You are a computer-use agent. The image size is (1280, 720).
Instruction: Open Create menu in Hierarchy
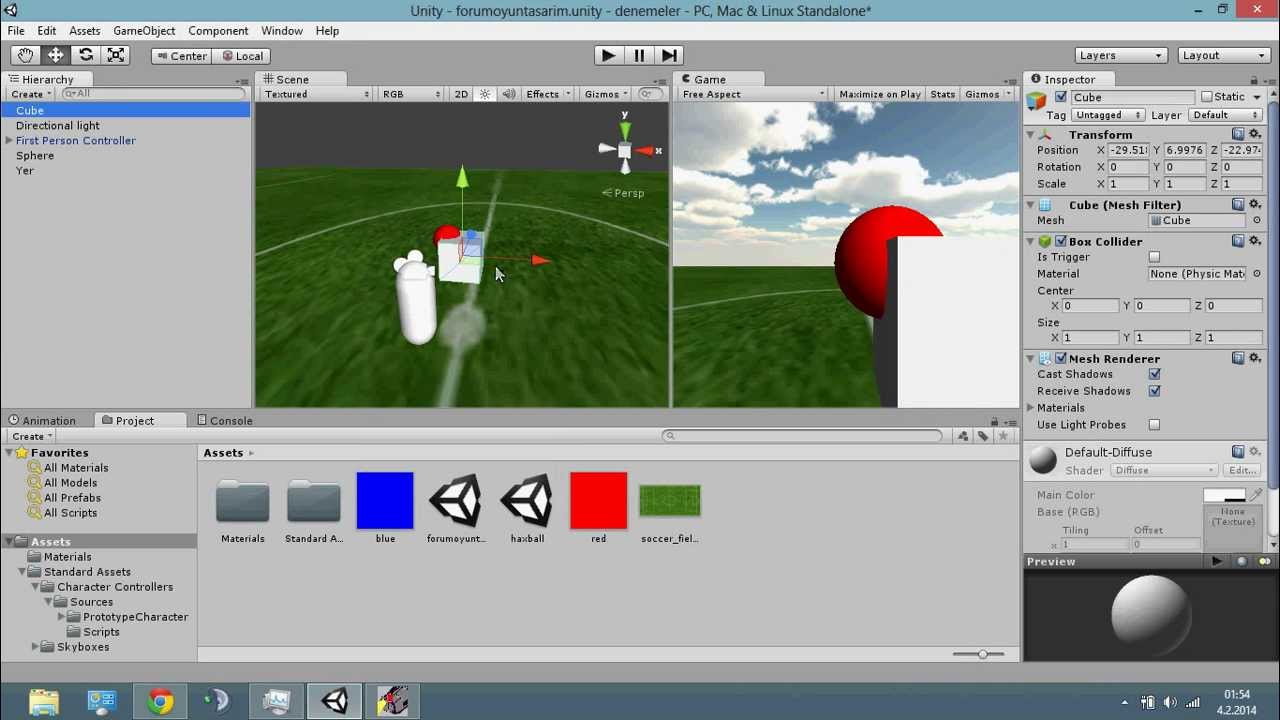(31, 94)
